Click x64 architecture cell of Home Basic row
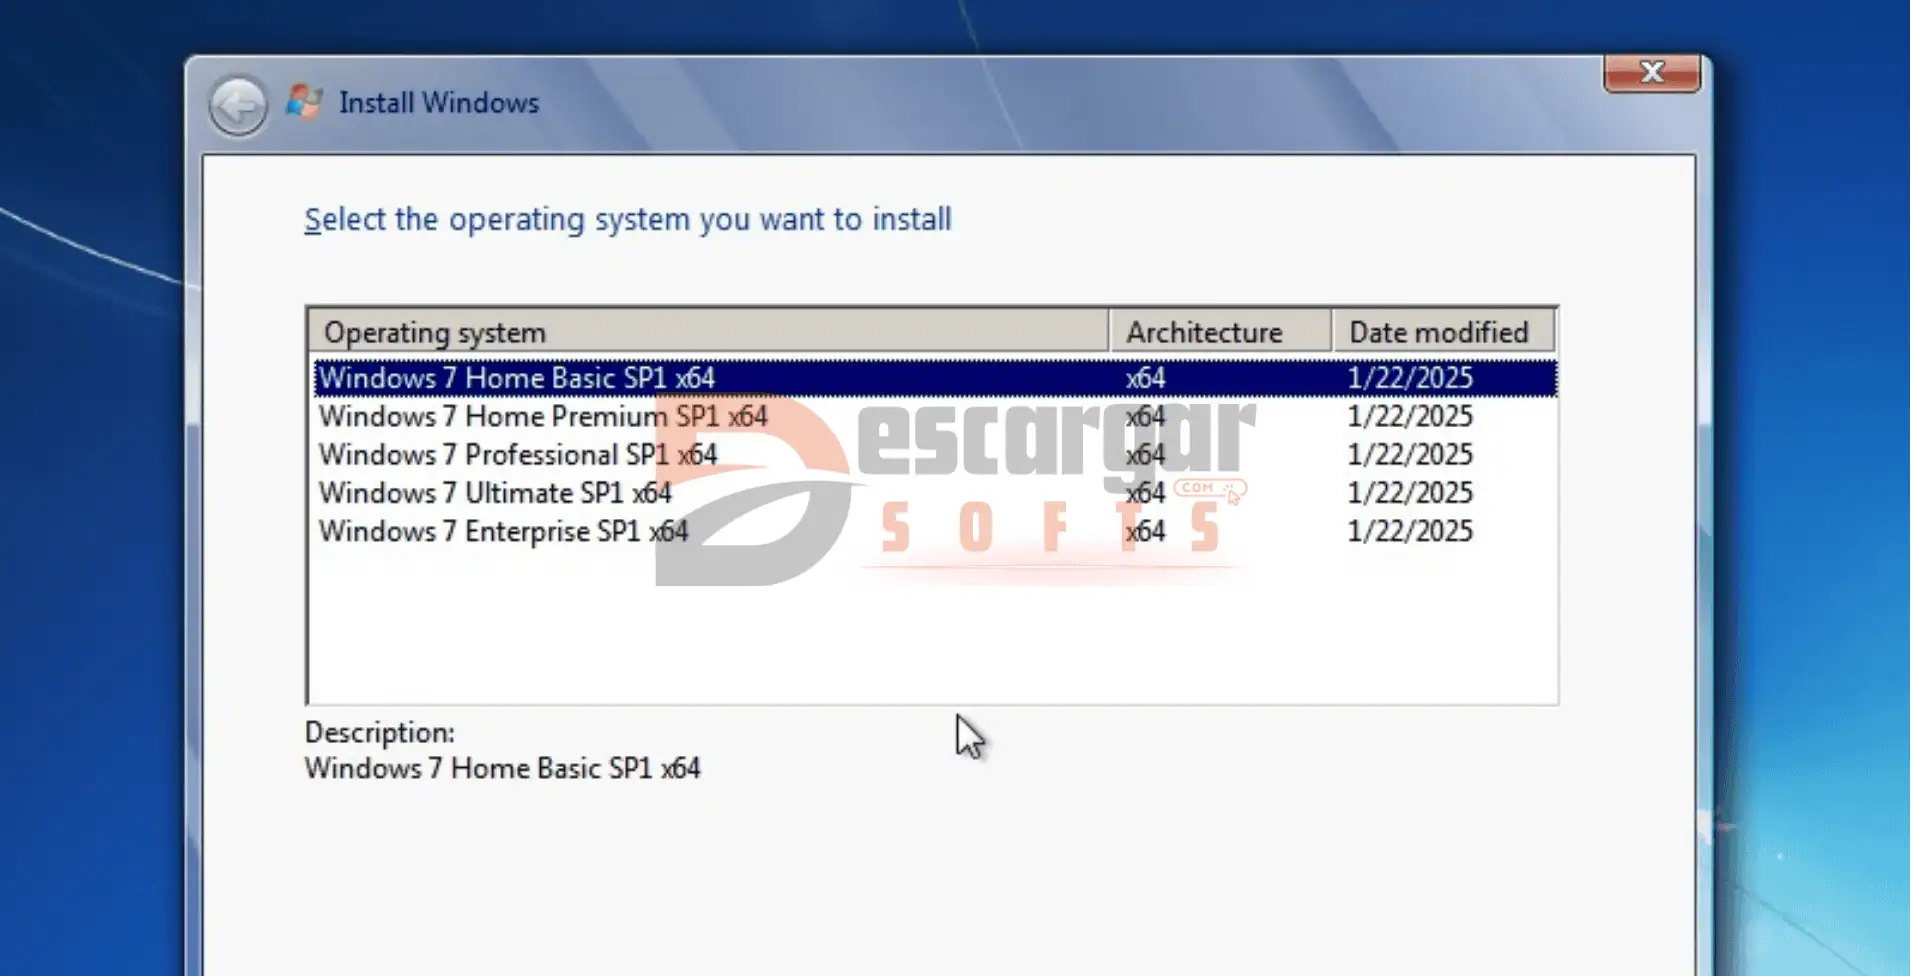 click(1145, 378)
